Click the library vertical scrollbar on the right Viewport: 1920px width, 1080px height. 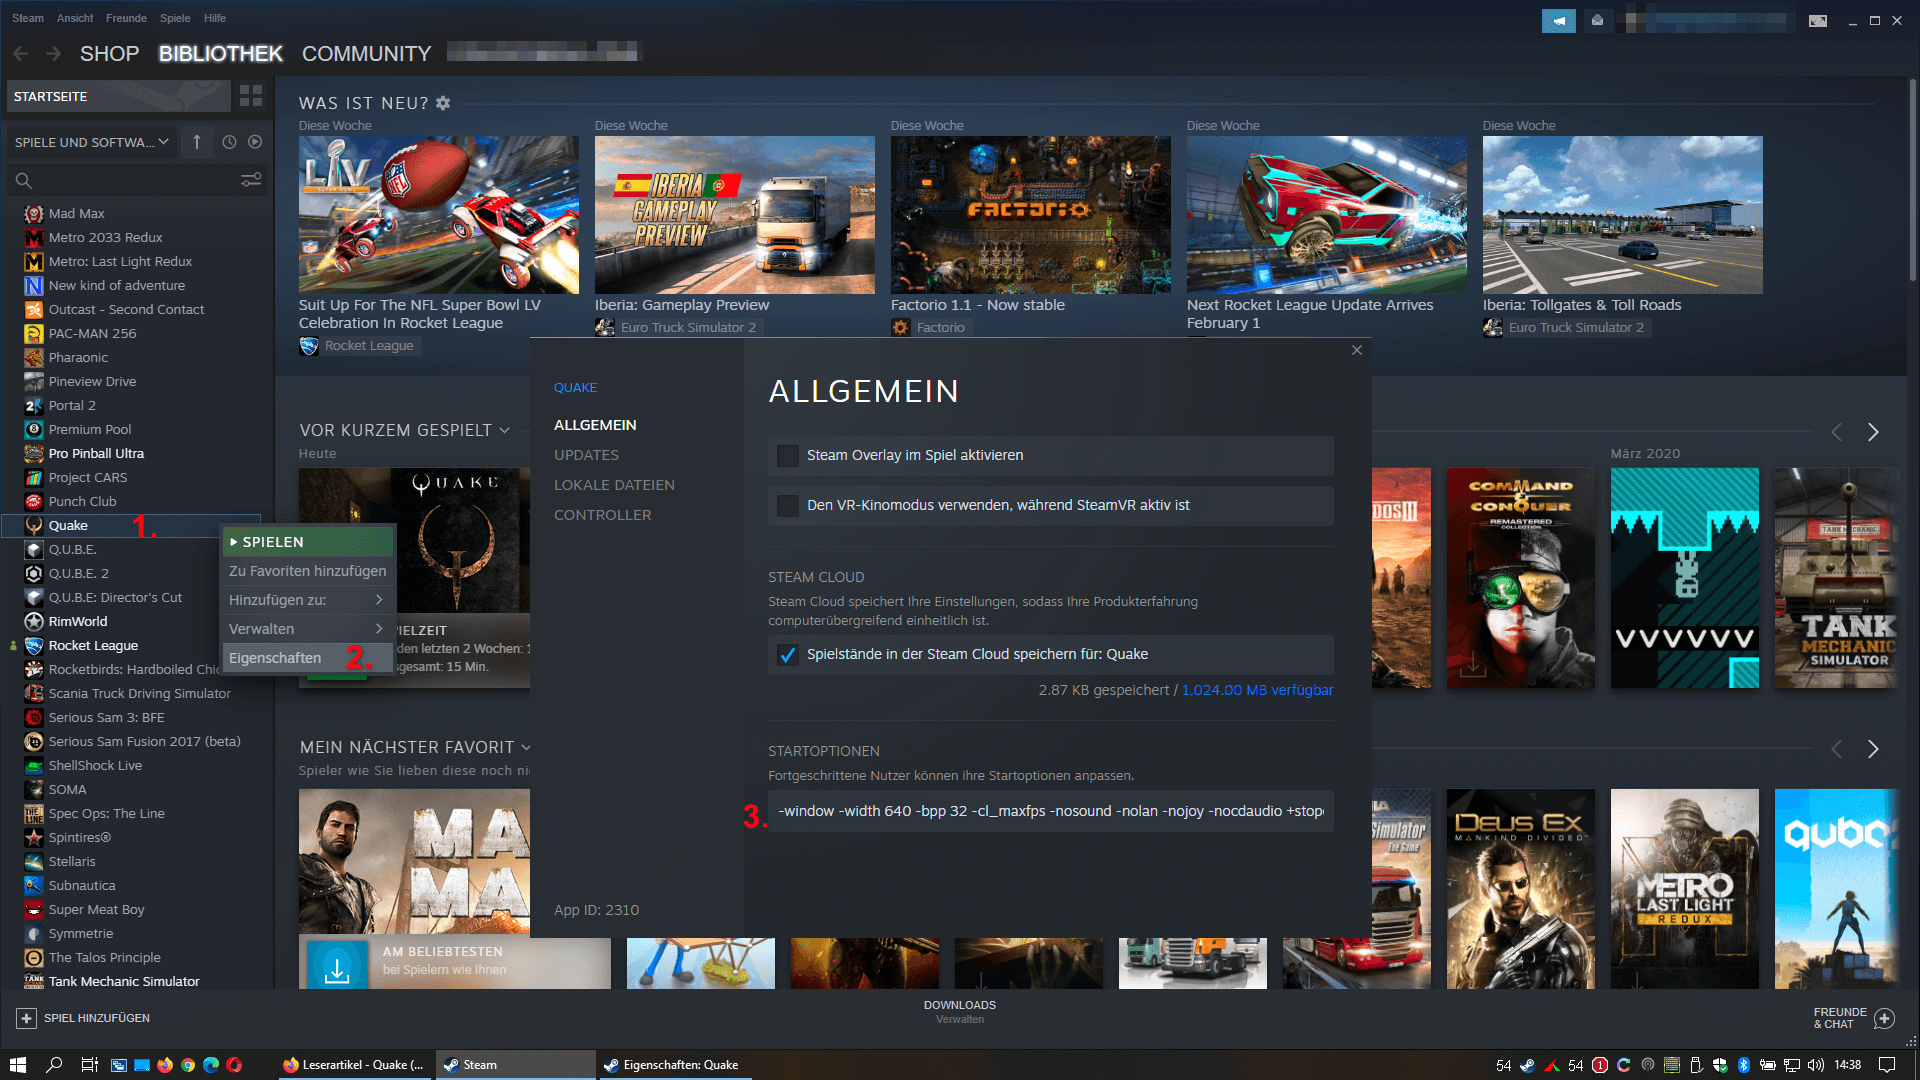click(1912, 180)
